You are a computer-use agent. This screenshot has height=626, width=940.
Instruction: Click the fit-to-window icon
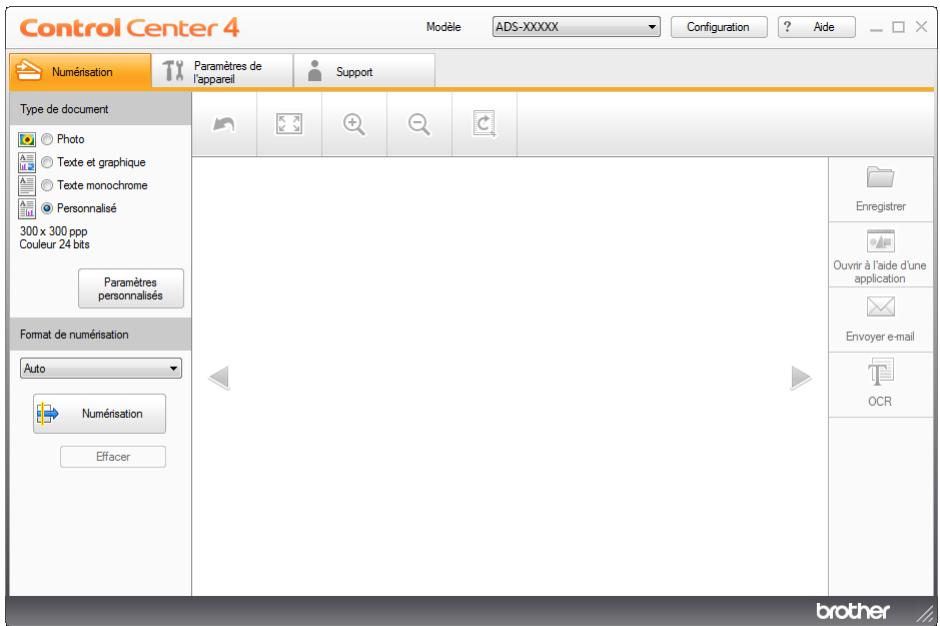289,124
